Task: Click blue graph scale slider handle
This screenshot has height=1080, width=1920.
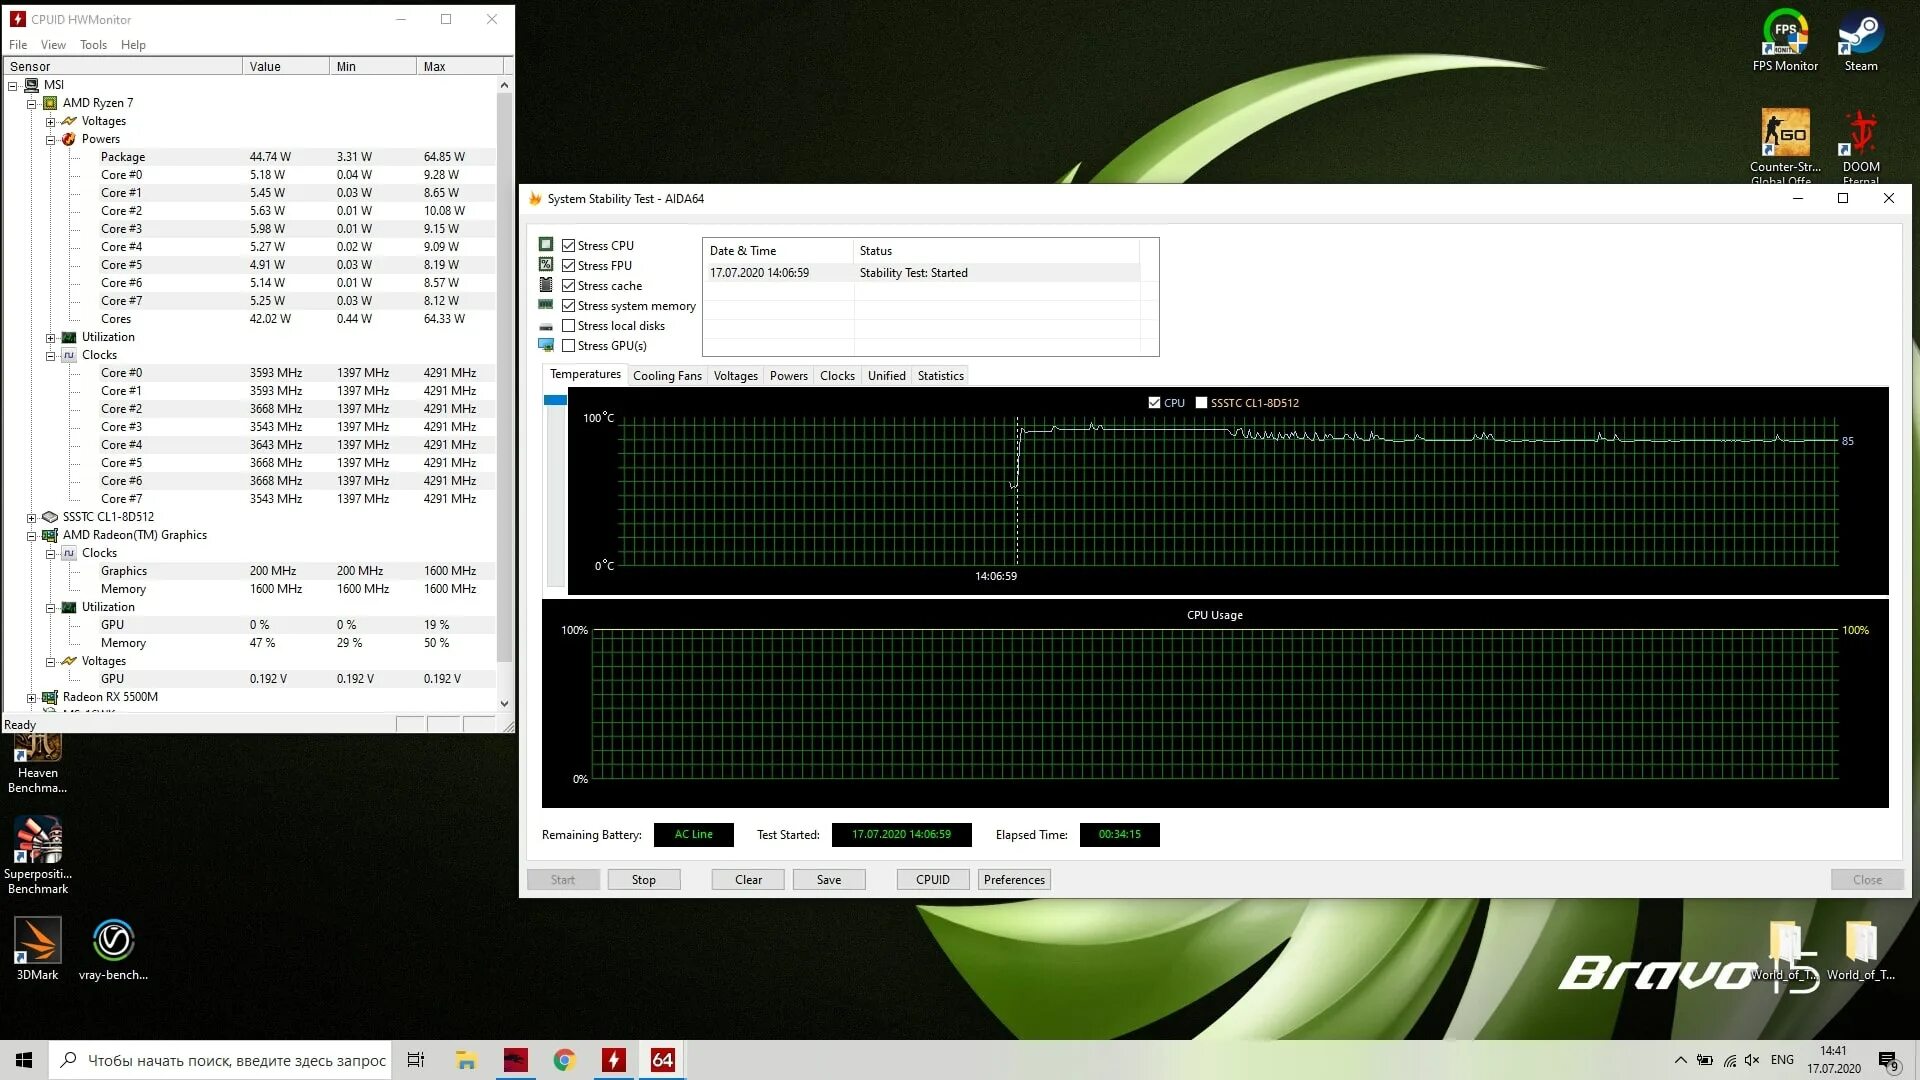Action: coord(555,400)
